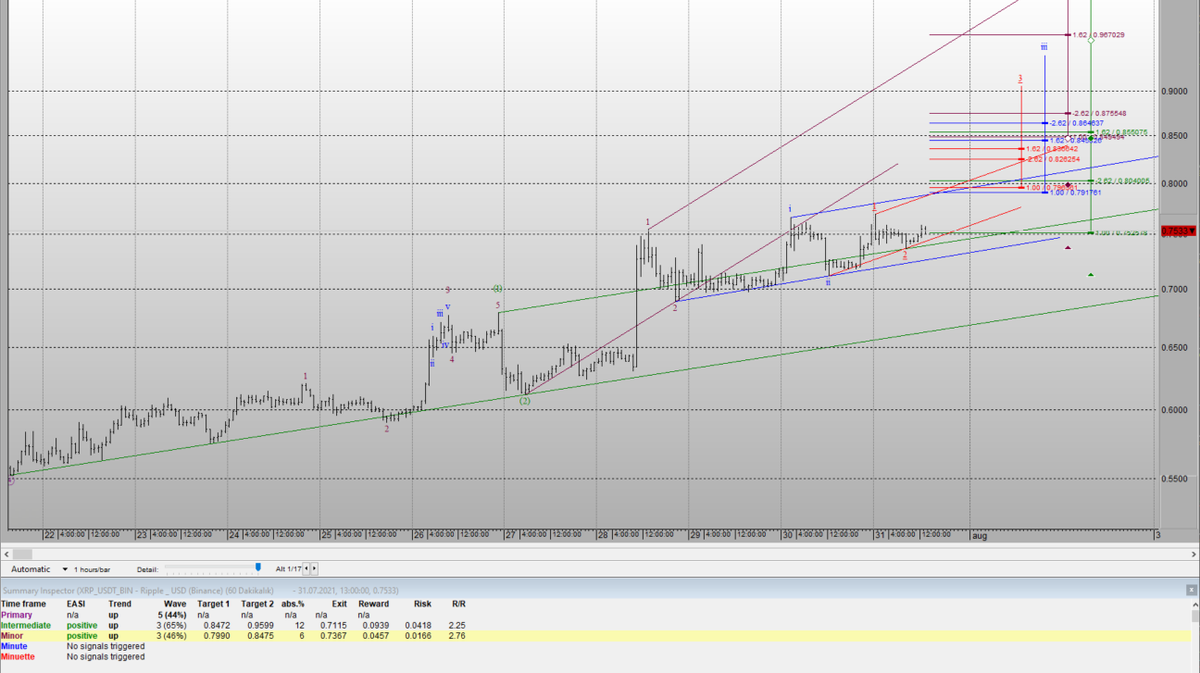
Task: Adjust the Detail slider handle
Action: [x=258, y=568]
